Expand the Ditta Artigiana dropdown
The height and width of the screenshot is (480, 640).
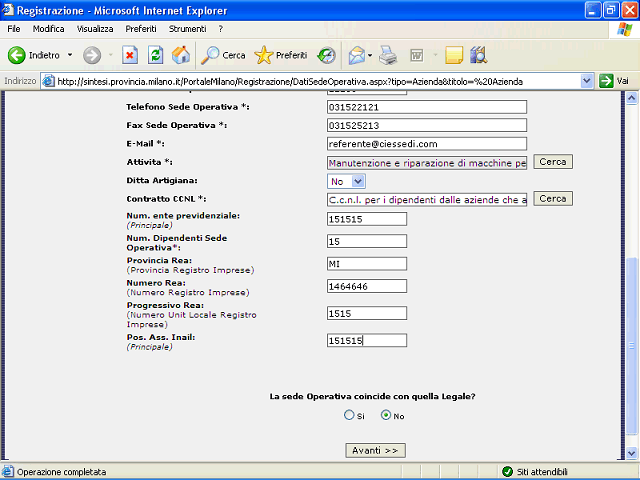coord(358,181)
